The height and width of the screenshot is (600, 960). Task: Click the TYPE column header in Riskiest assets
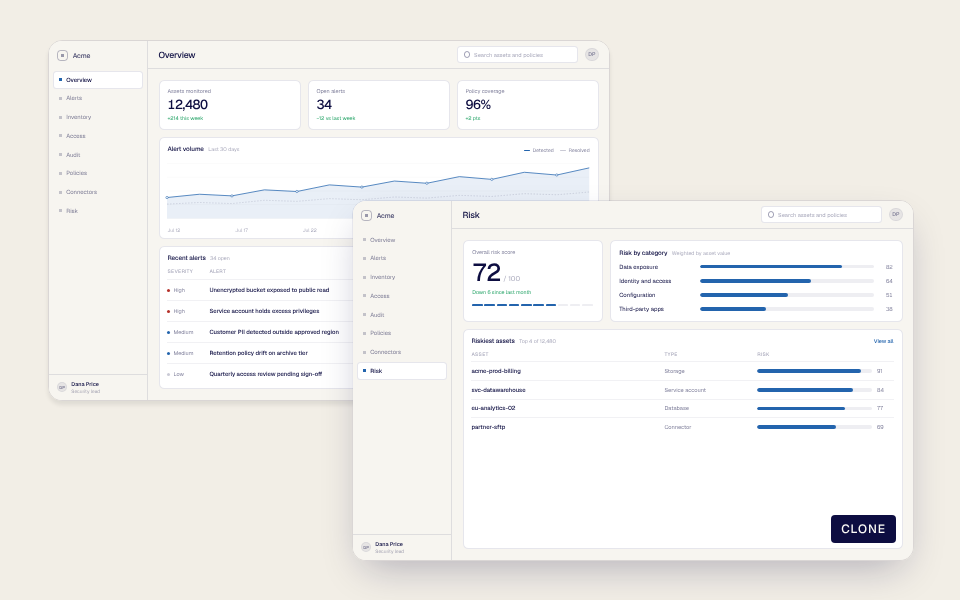671,354
